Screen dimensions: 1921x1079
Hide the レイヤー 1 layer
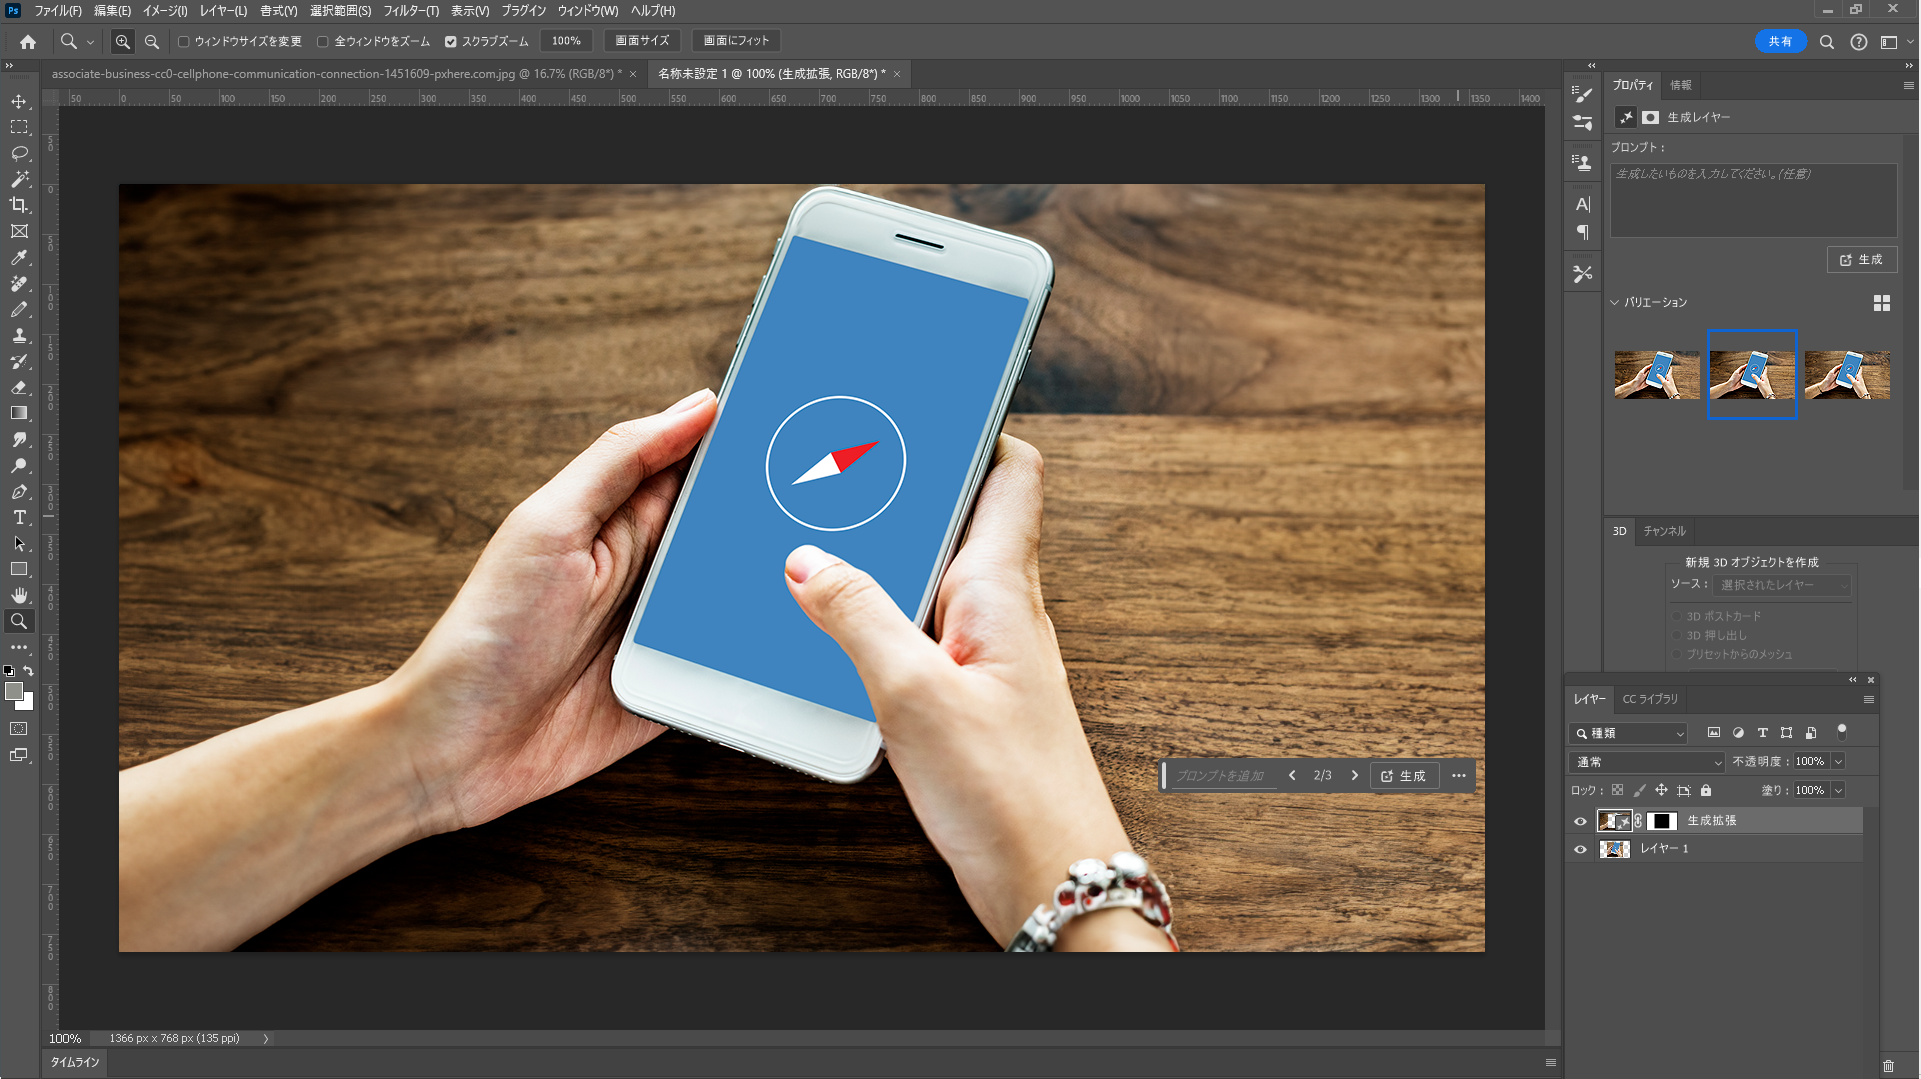point(1580,849)
